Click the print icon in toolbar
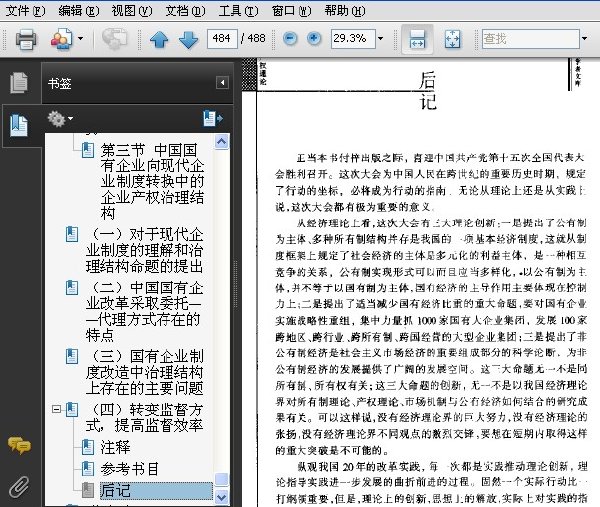Image resolution: width=600 pixels, height=507 pixels. point(26,39)
